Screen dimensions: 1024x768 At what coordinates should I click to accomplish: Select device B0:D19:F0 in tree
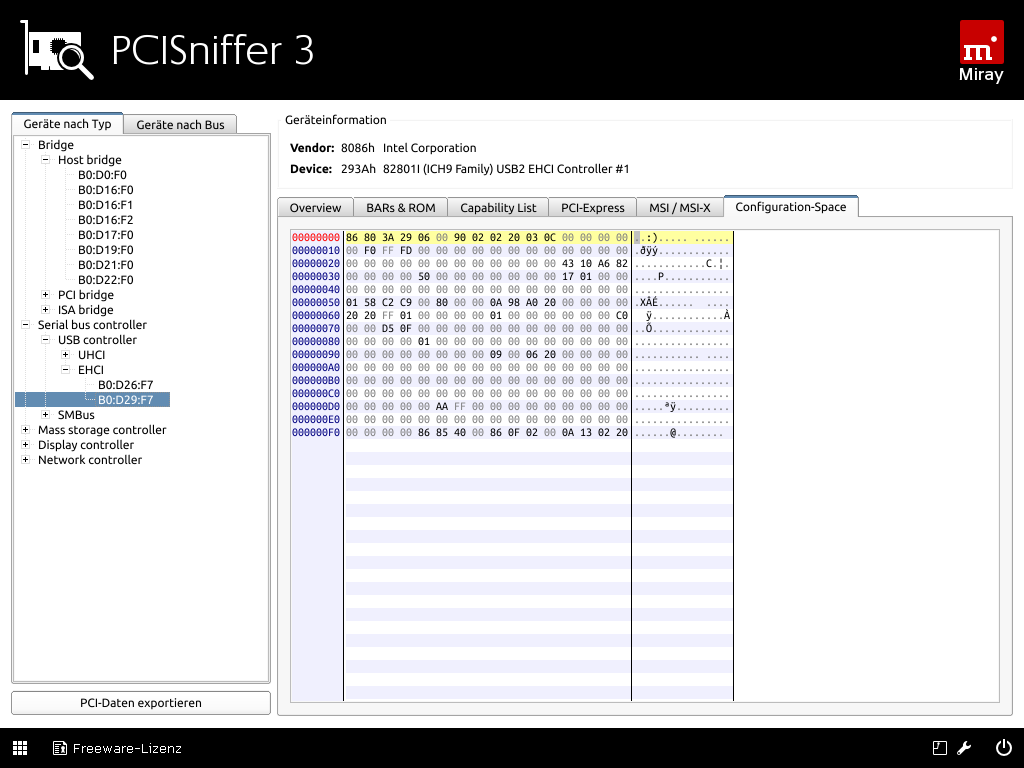point(106,250)
